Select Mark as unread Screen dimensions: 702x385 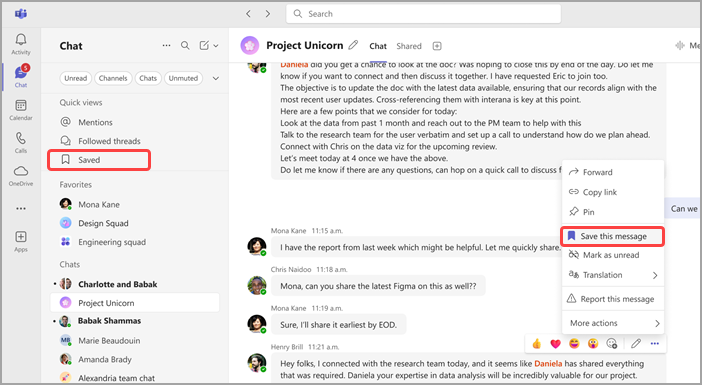pos(612,255)
